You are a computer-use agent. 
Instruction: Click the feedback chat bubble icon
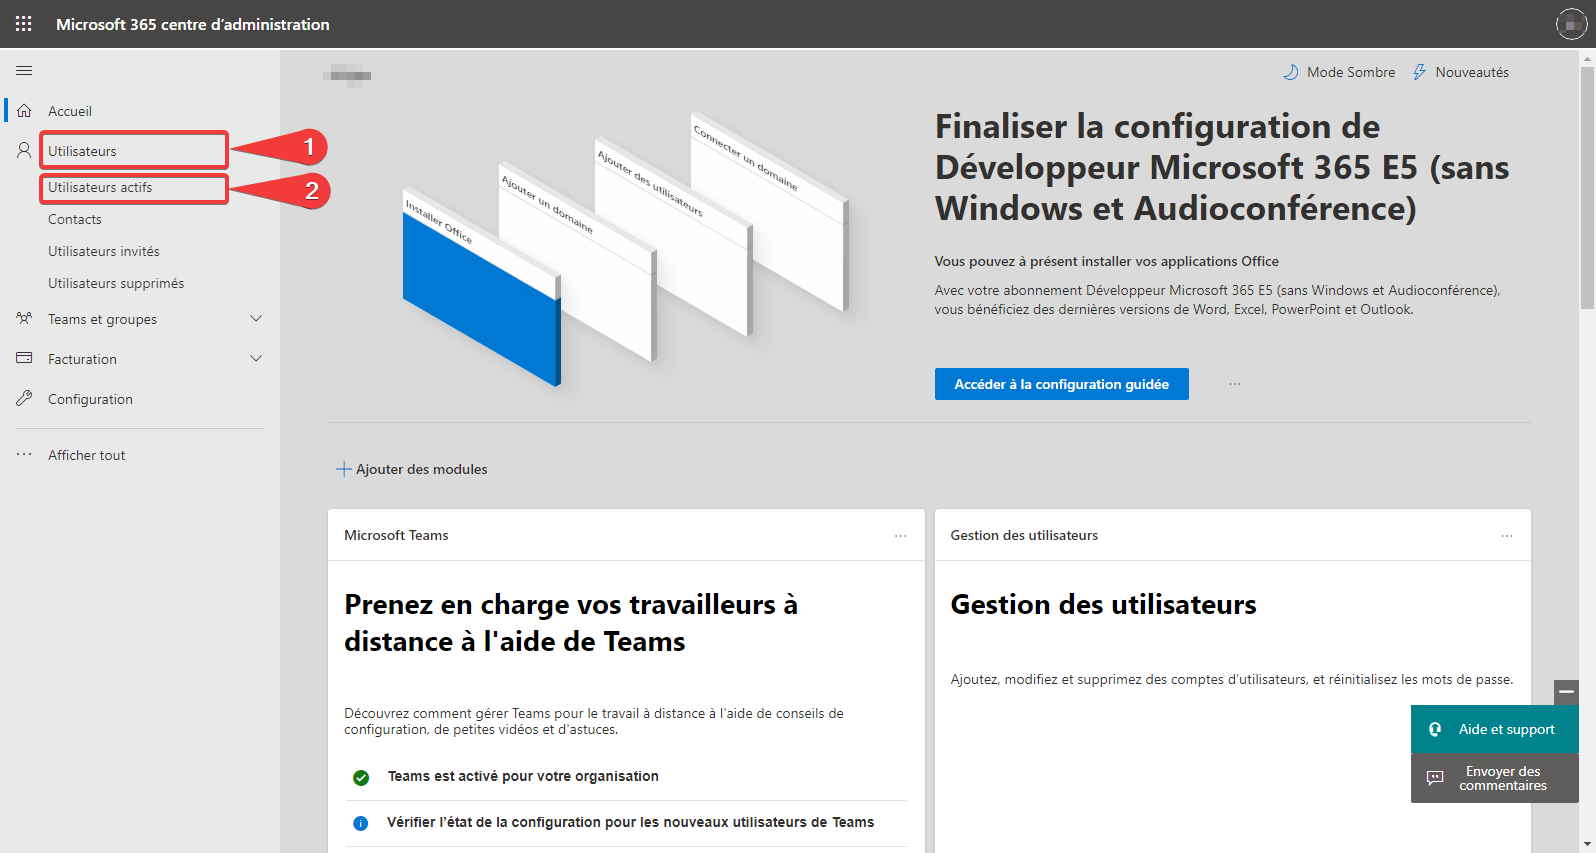pos(1435,778)
